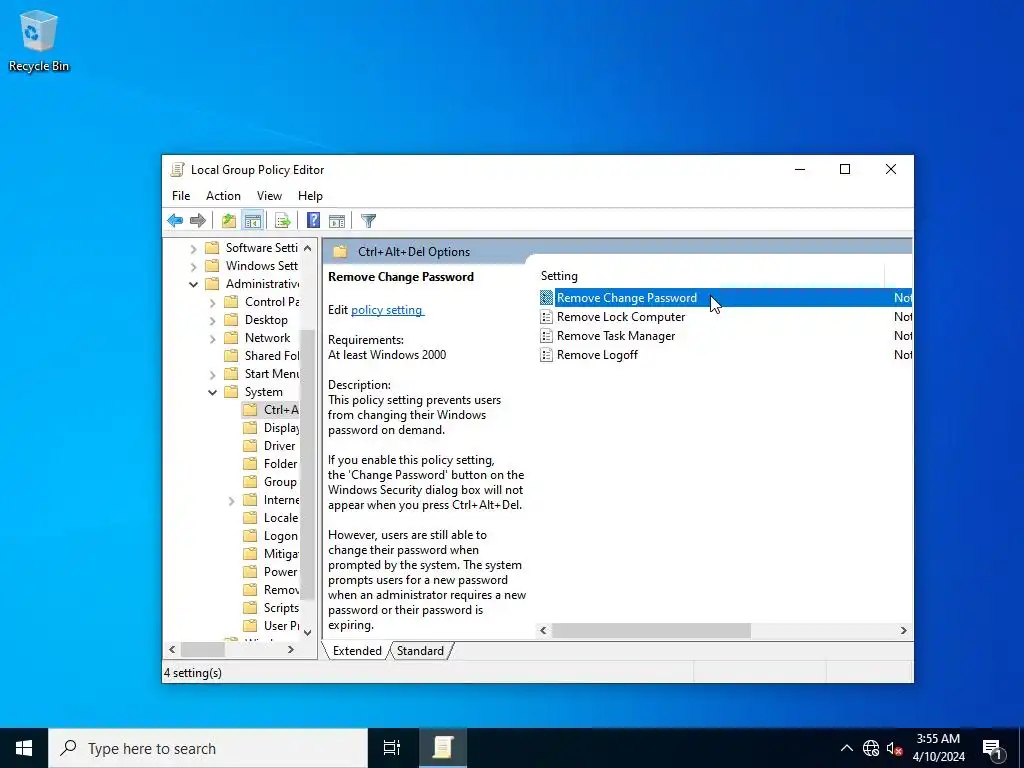Click Remove Task Manager policy icon

click(x=547, y=336)
